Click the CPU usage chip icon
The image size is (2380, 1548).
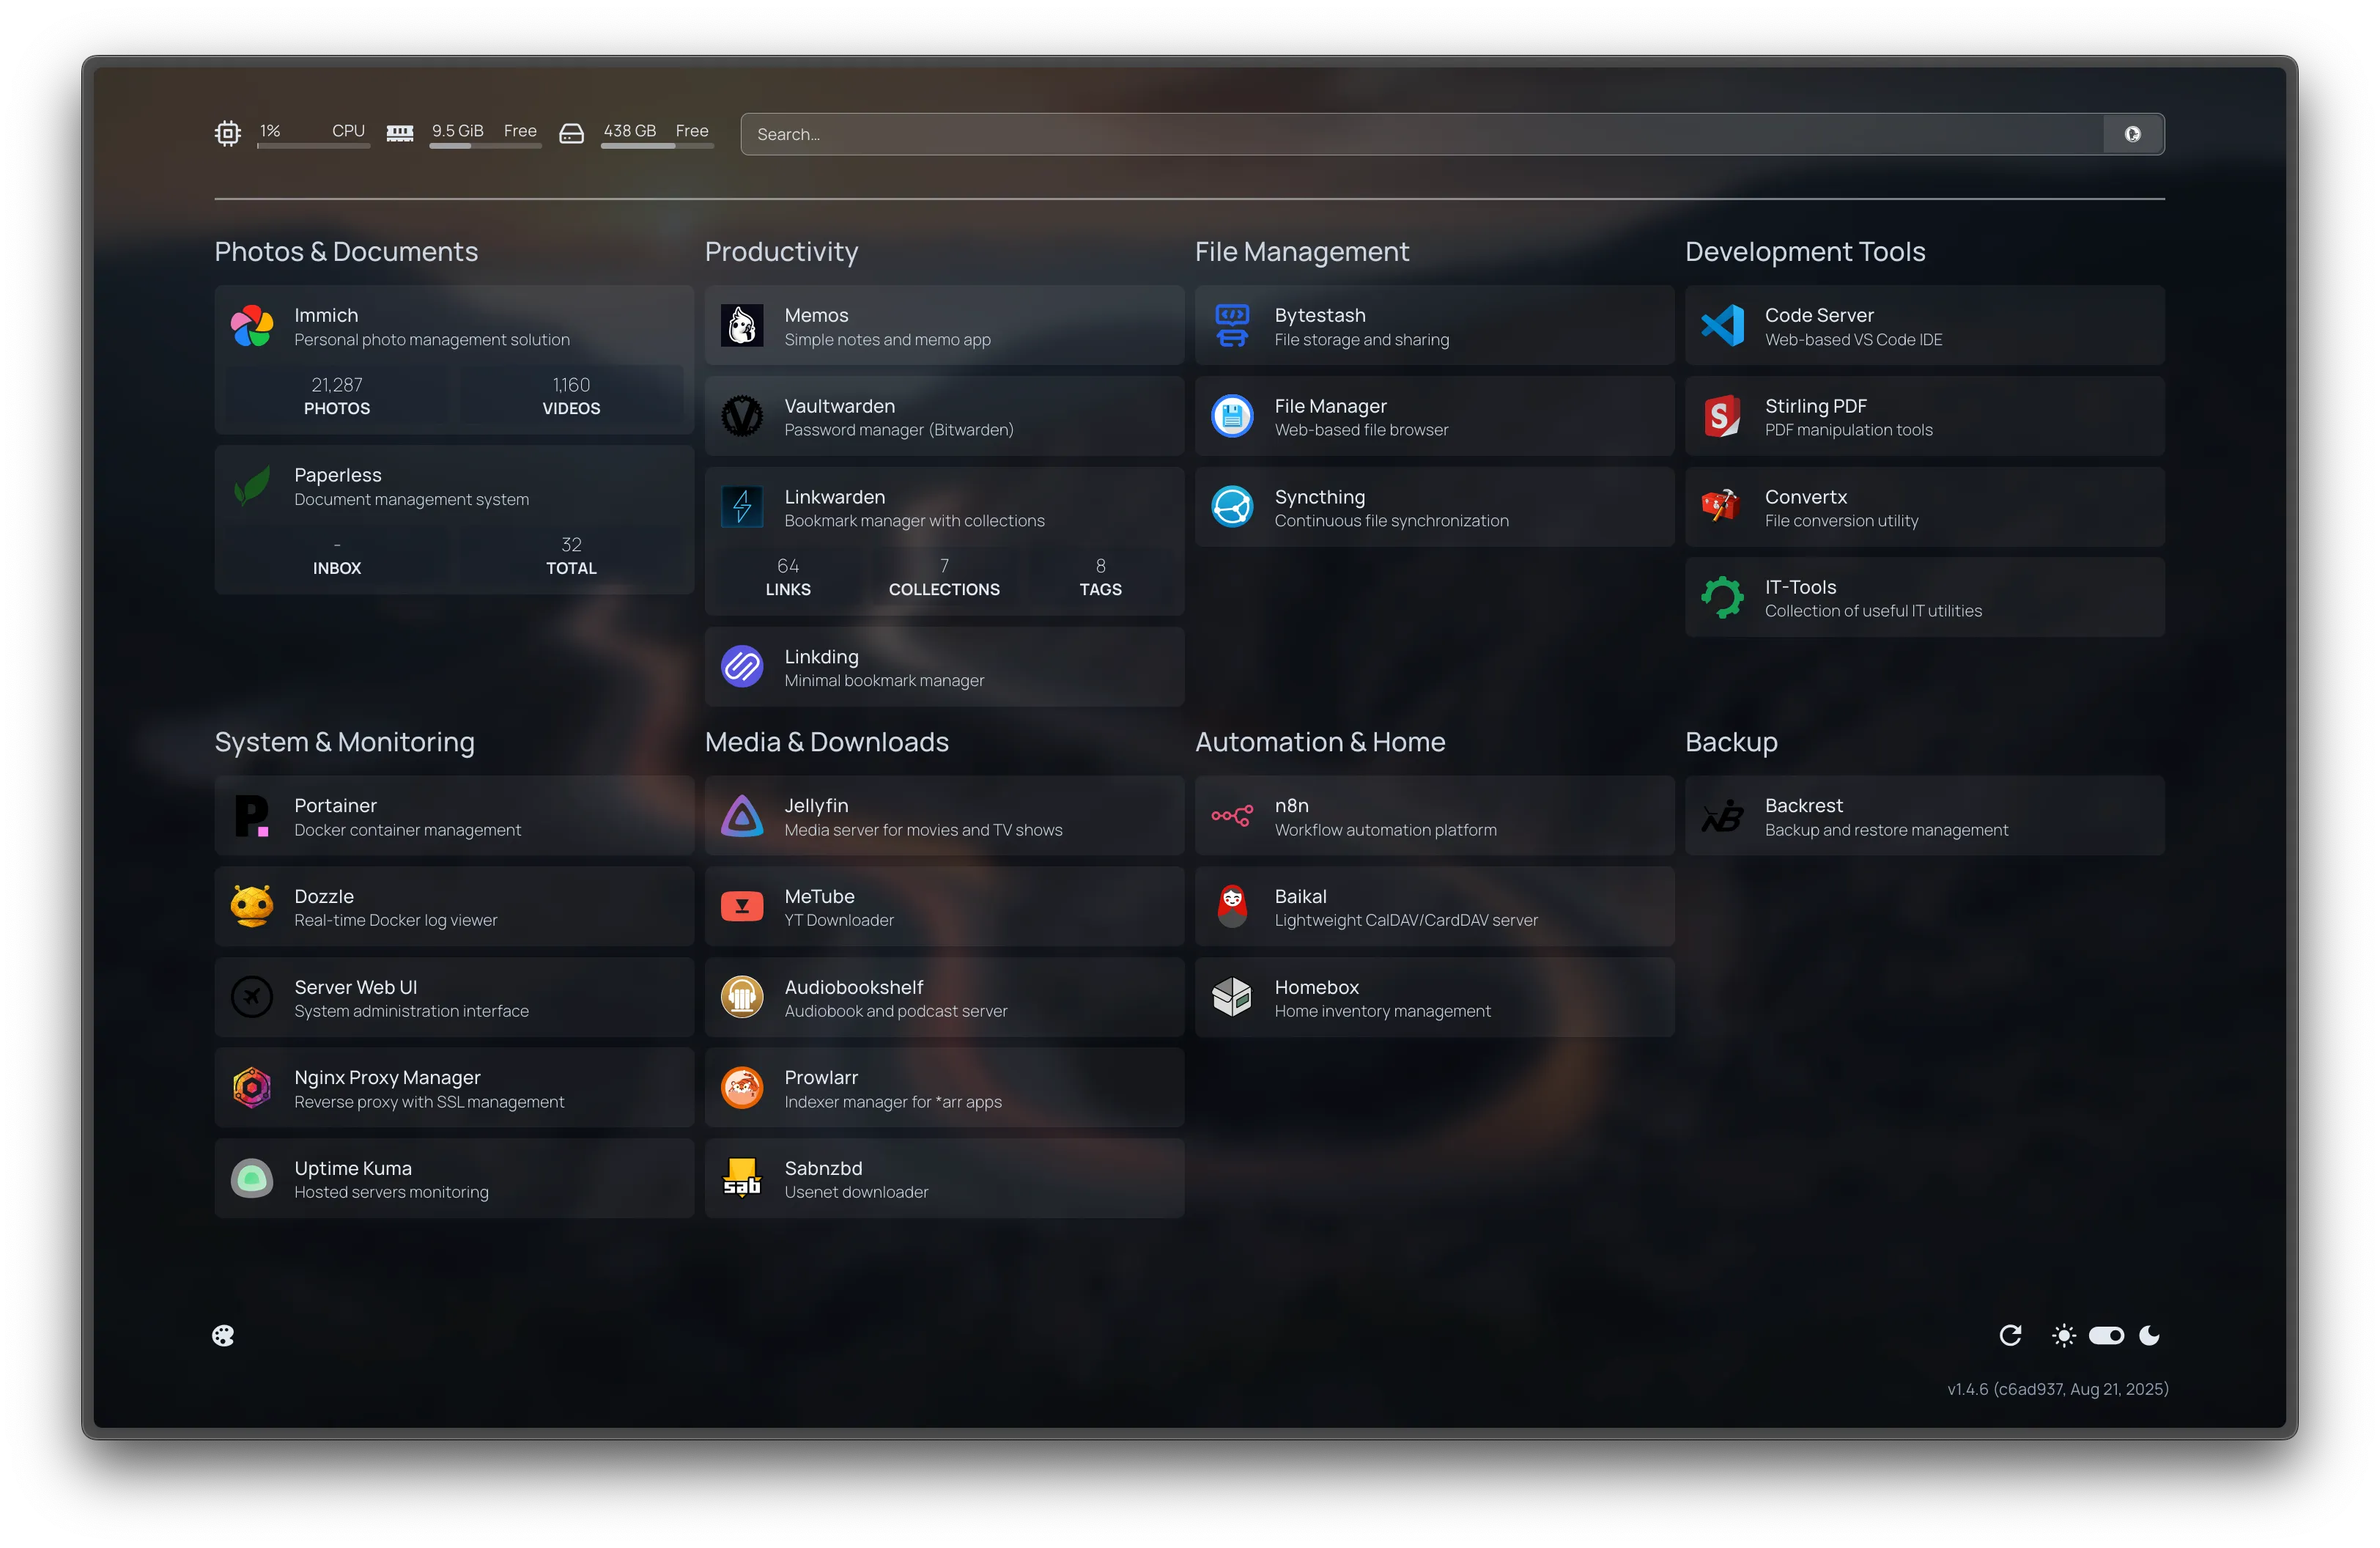point(228,133)
